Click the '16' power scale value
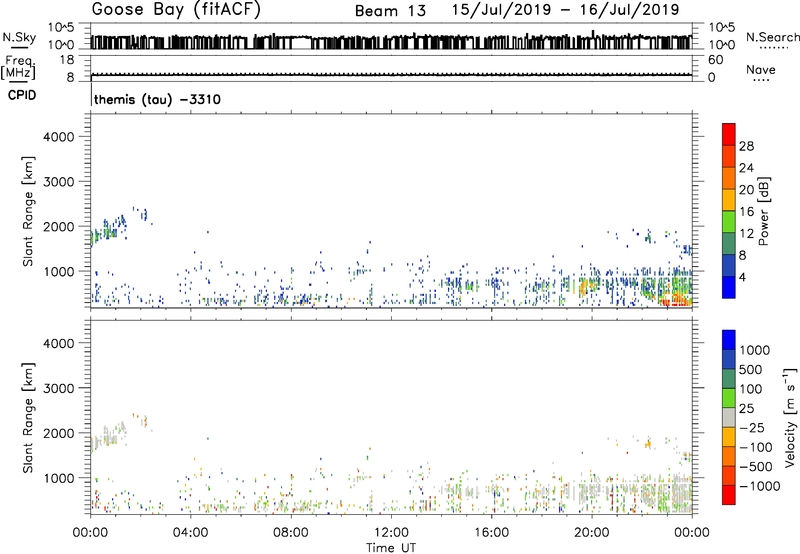 coord(746,212)
